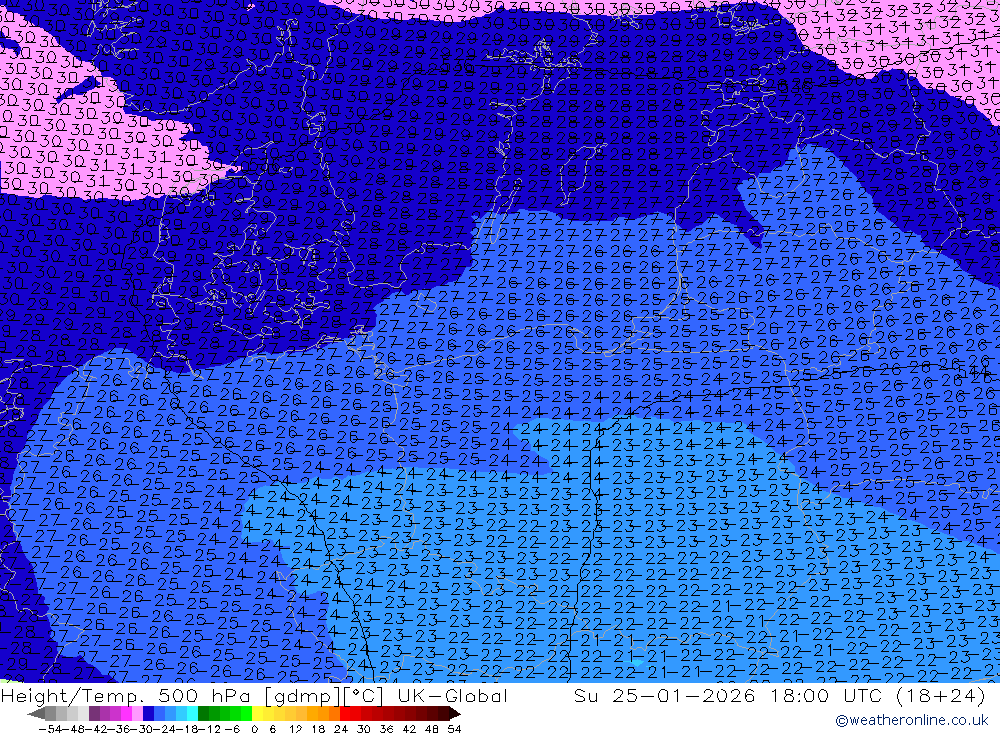Click the grey left arrow of color scale
The image size is (1000, 733).
point(36,714)
